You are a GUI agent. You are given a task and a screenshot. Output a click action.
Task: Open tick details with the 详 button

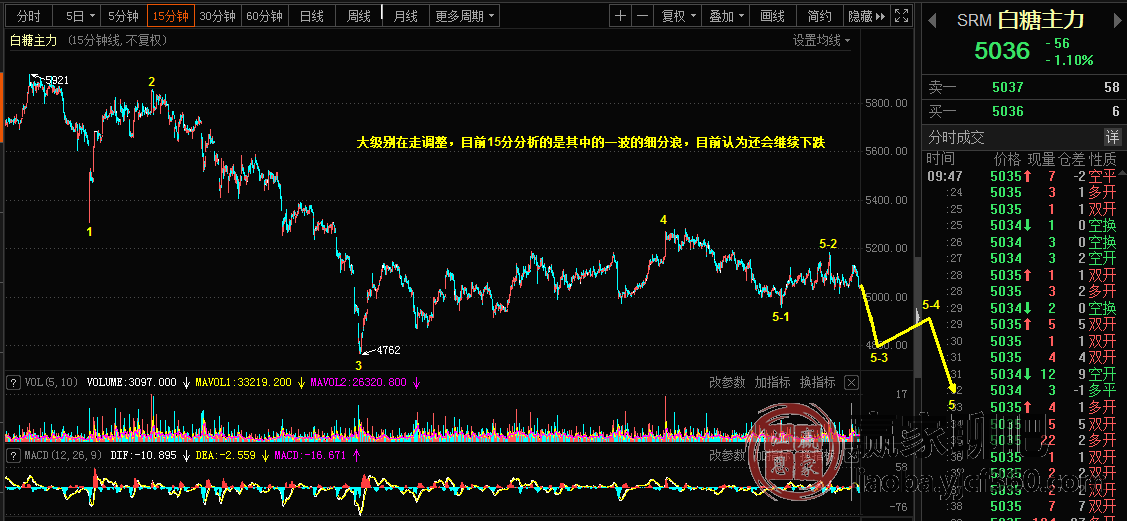pyautogui.click(x=1112, y=137)
